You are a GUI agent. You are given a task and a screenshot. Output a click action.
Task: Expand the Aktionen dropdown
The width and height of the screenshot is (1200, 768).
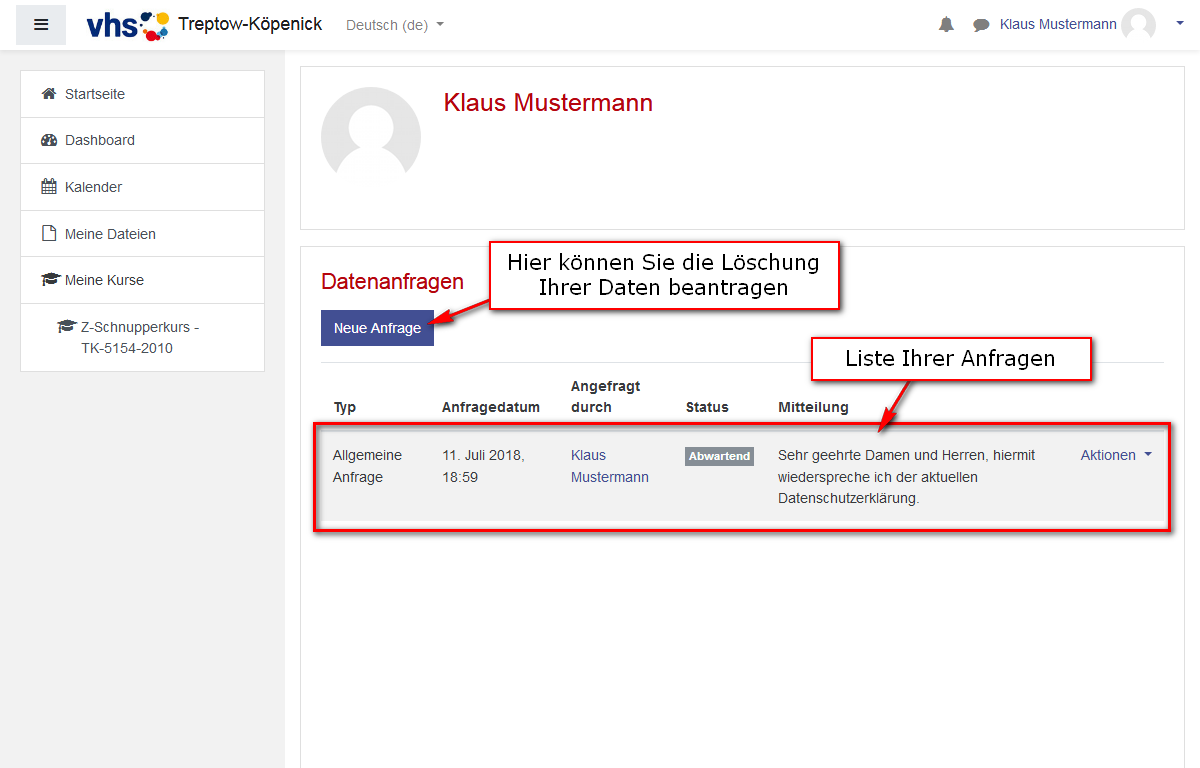[1116, 455]
